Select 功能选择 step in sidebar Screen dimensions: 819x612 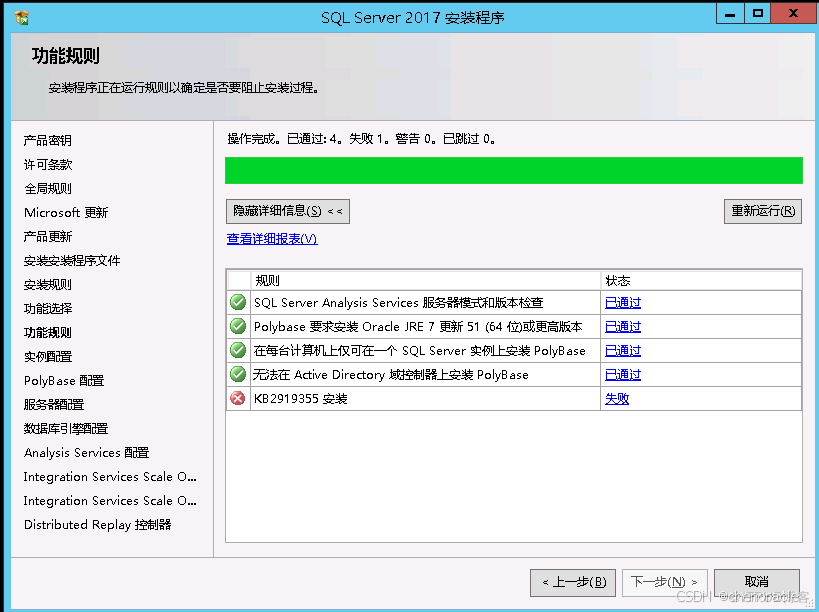coord(48,309)
